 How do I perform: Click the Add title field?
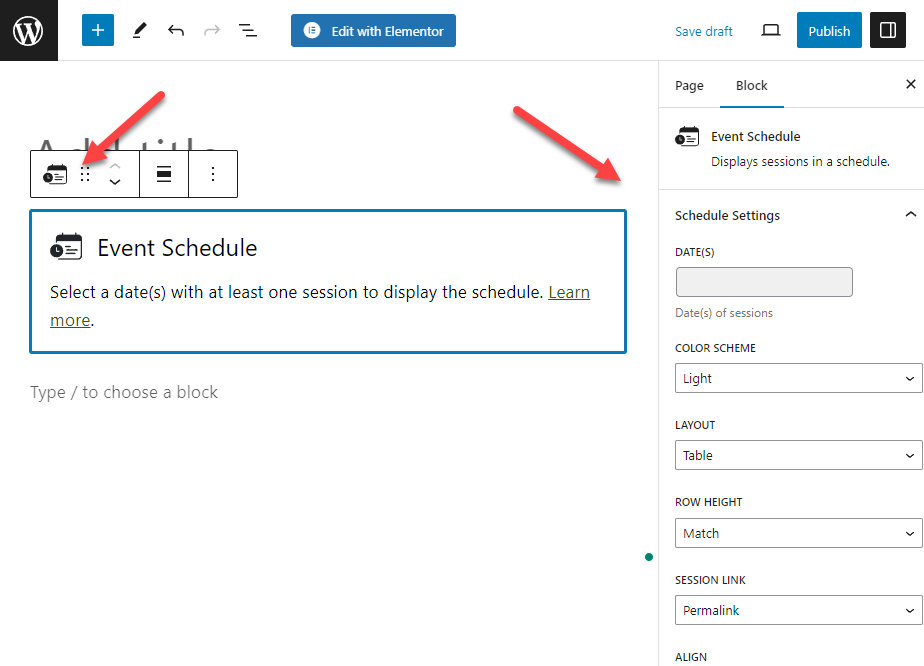point(127,144)
